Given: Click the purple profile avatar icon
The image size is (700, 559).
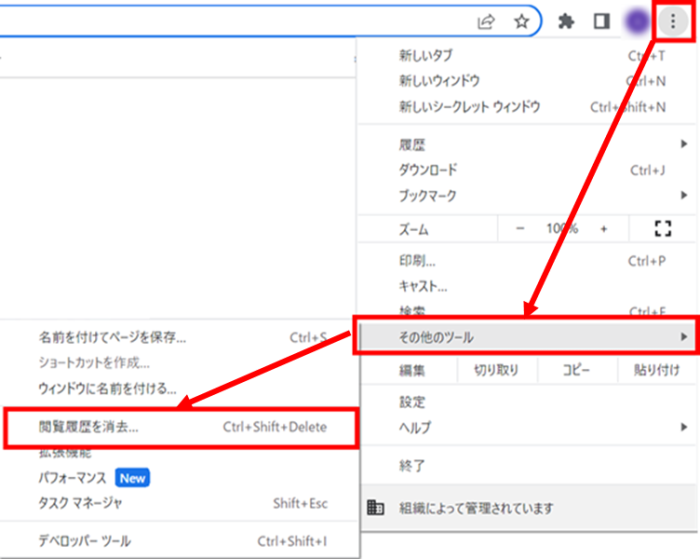Looking at the screenshot, I should [636, 21].
